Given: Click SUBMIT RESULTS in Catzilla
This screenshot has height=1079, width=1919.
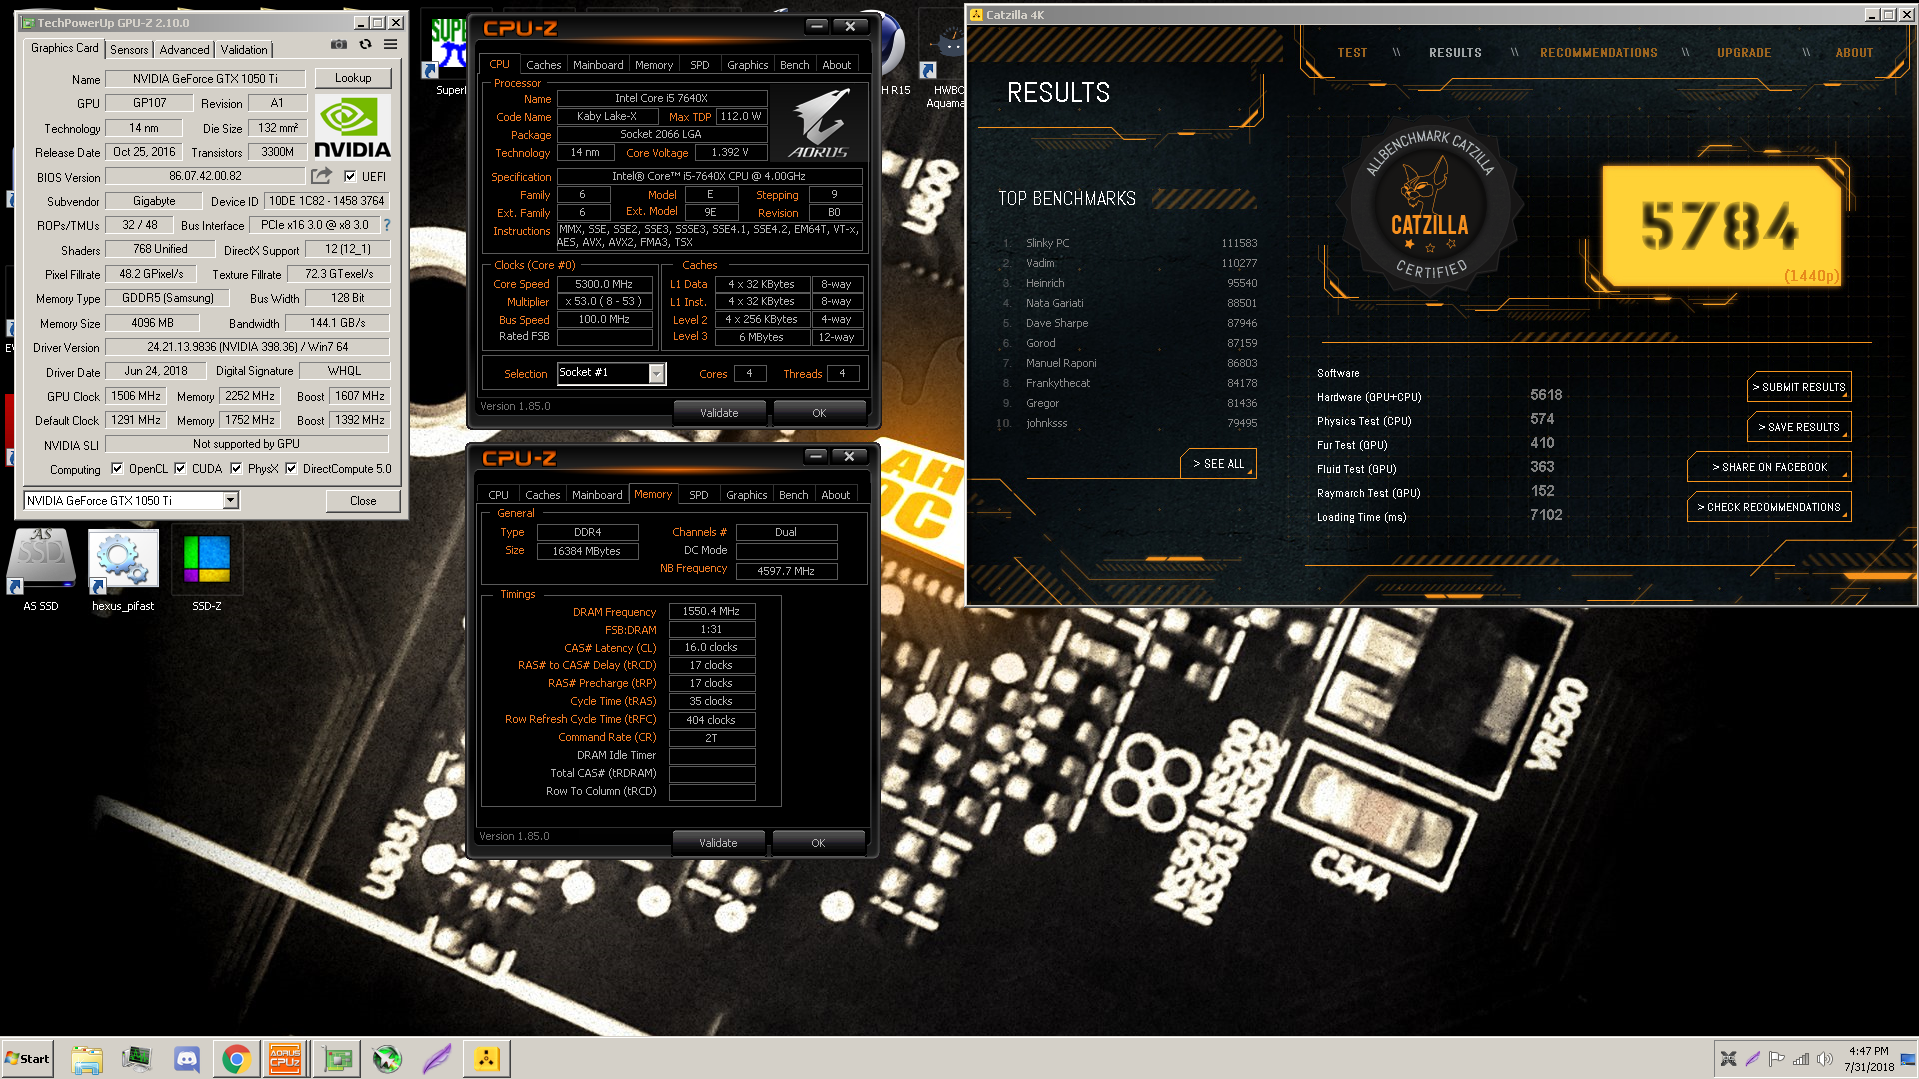Looking at the screenshot, I should point(1799,387).
